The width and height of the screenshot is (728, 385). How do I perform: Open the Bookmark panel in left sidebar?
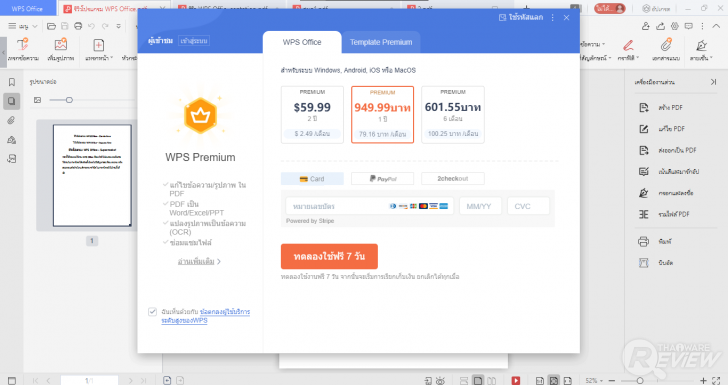[12, 82]
